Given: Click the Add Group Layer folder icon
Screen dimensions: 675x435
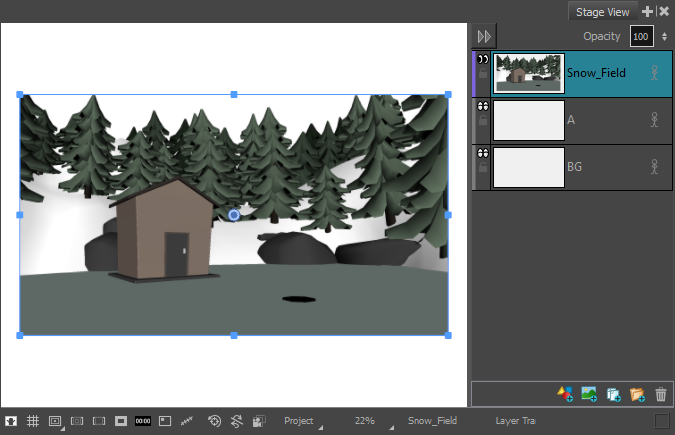Looking at the screenshot, I should click(x=637, y=395).
